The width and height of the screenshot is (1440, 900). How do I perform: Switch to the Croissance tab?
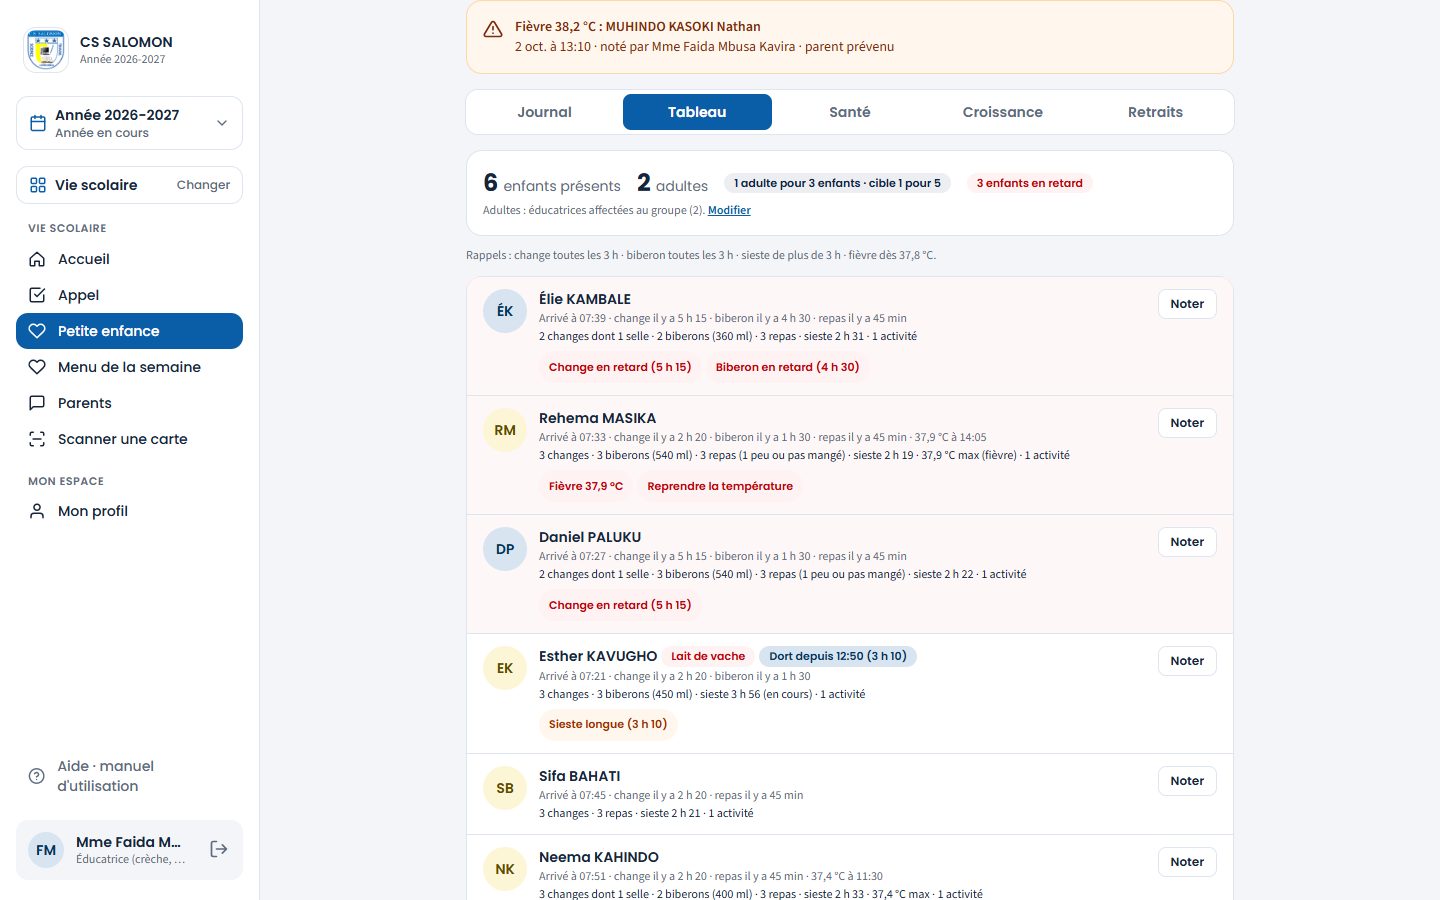[x=1002, y=112]
